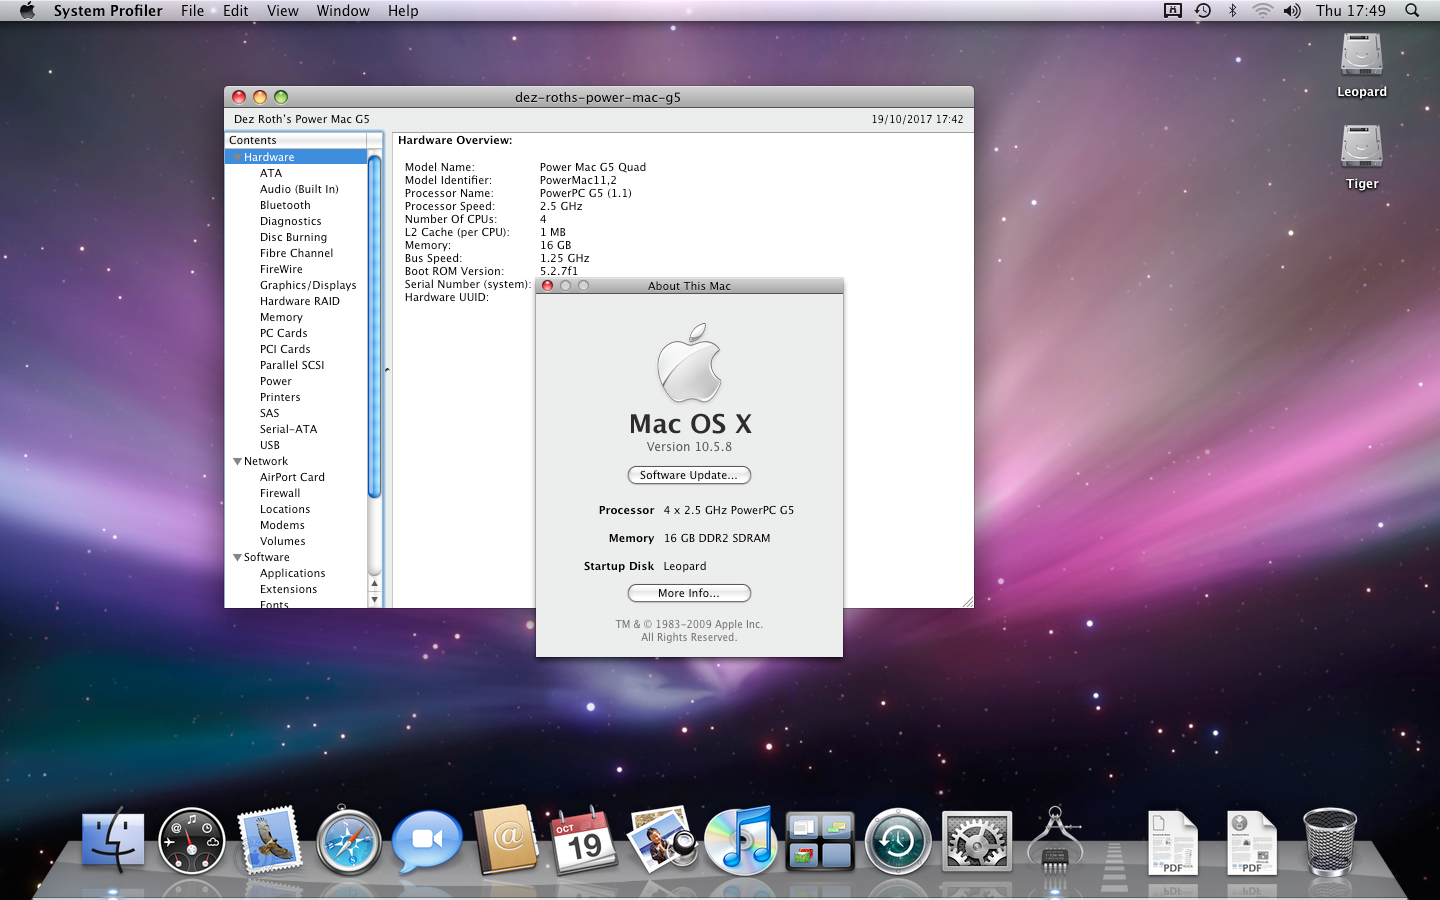Select Applications under Software
Image resolution: width=1440 pixels, height=900 pixels.
293,573
